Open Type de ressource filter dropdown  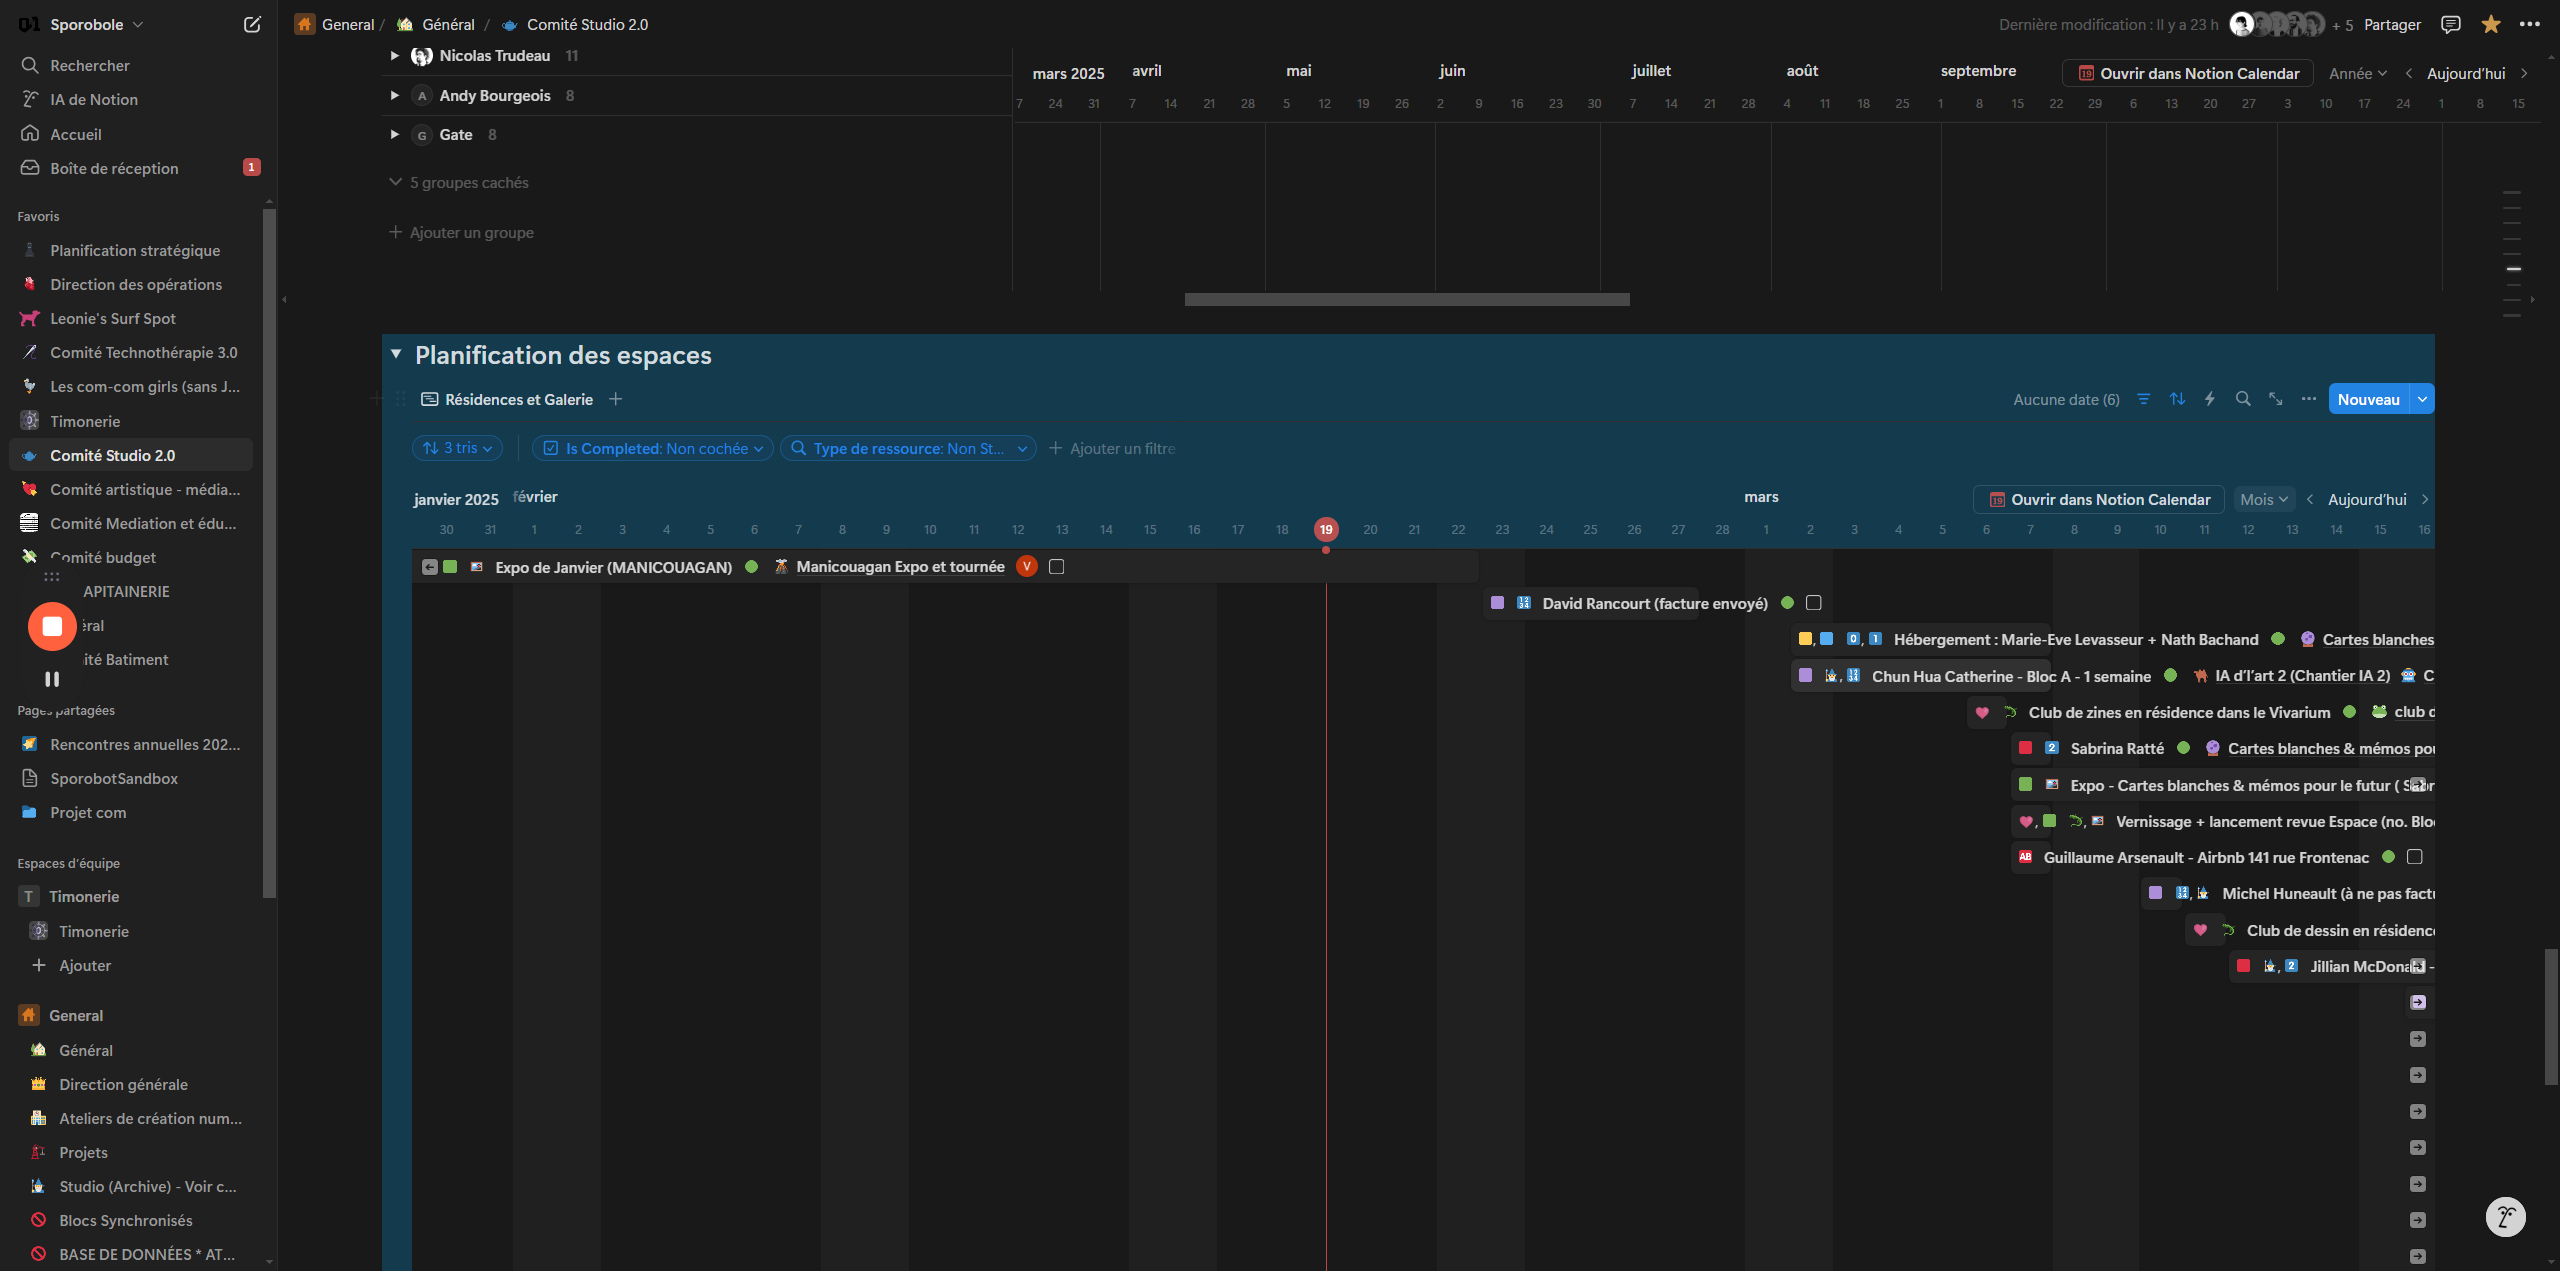908,448
